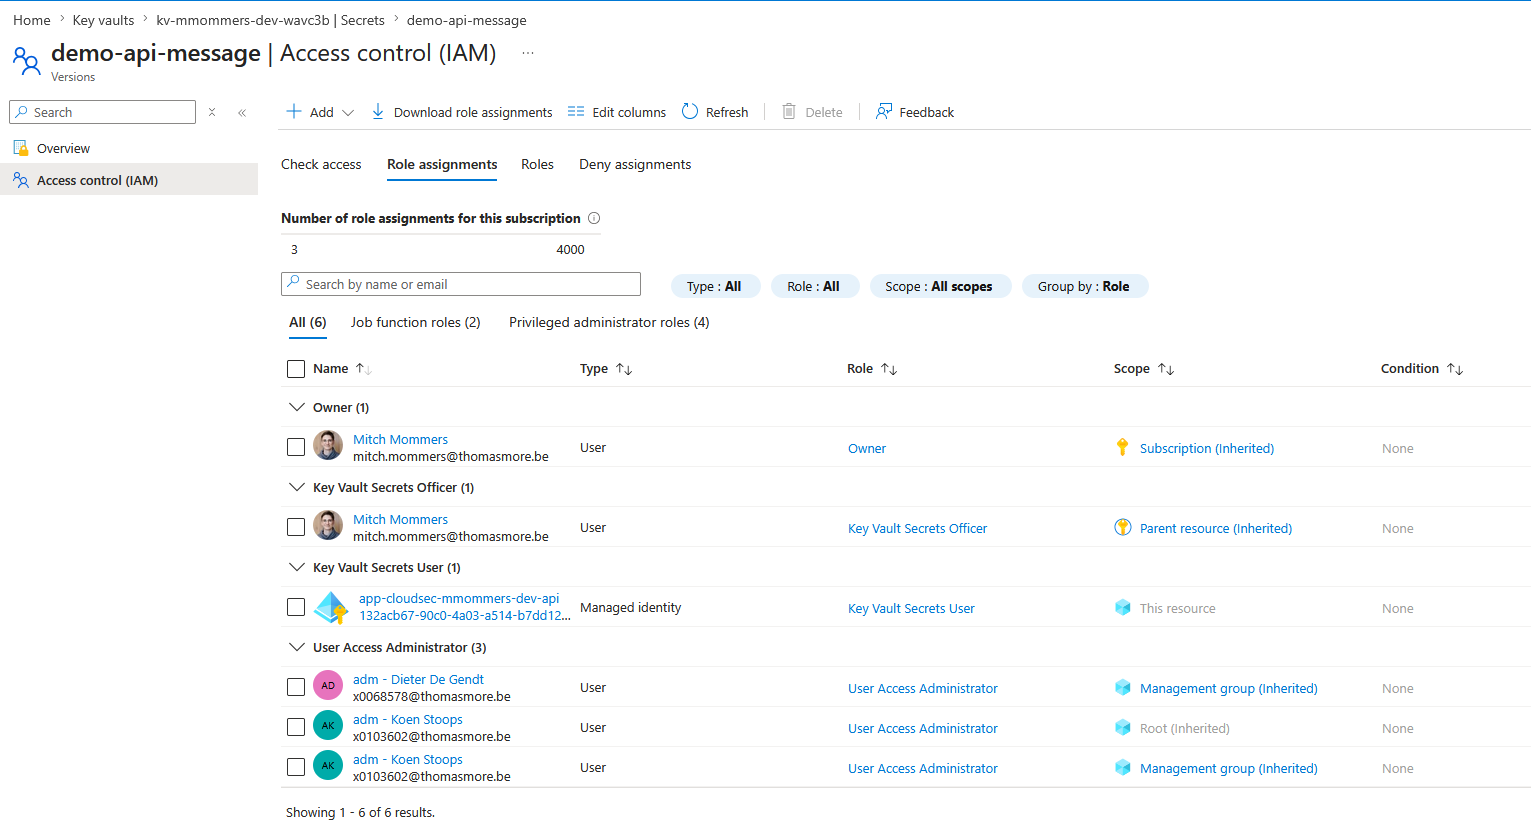Open the Group by : Role filter
1531x827 pixels.
pos(1084,286)
